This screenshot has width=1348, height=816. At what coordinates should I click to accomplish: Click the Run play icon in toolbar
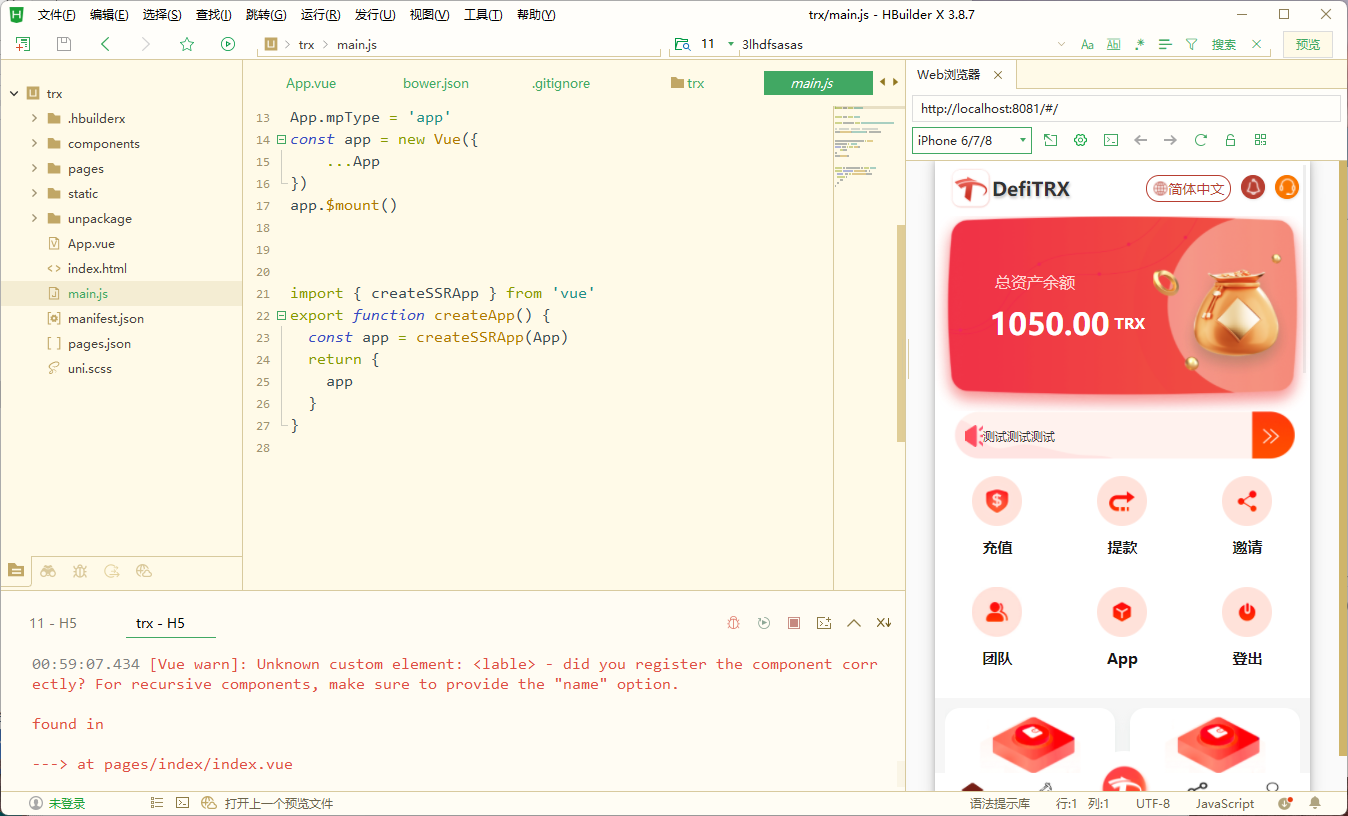coord(228,44)
